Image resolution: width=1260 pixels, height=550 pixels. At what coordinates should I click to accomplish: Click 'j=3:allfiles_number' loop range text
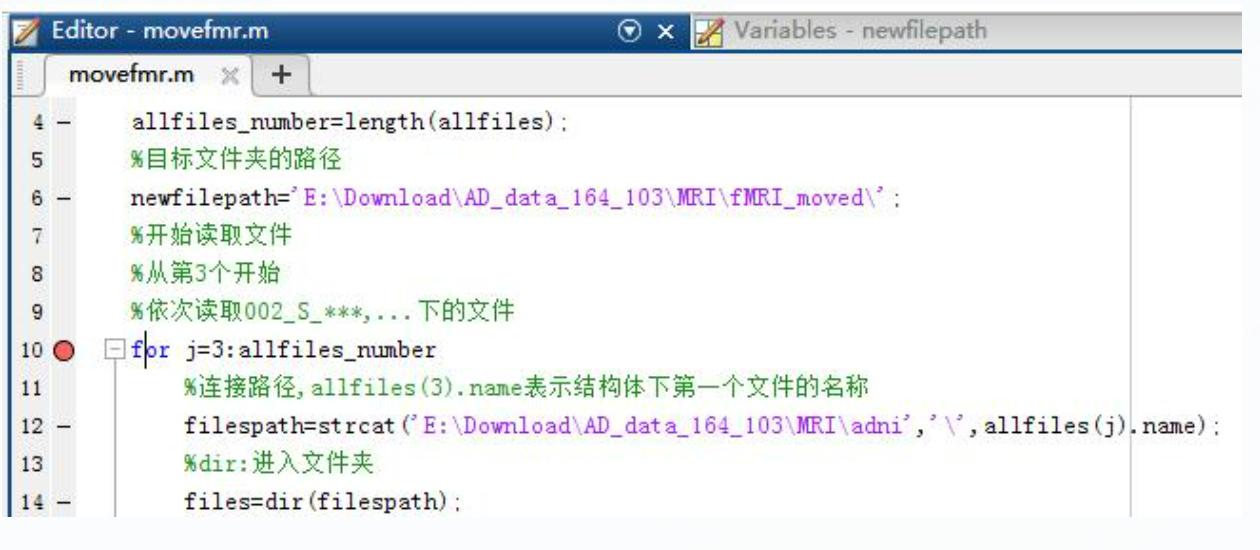click(x=309, y=351)
